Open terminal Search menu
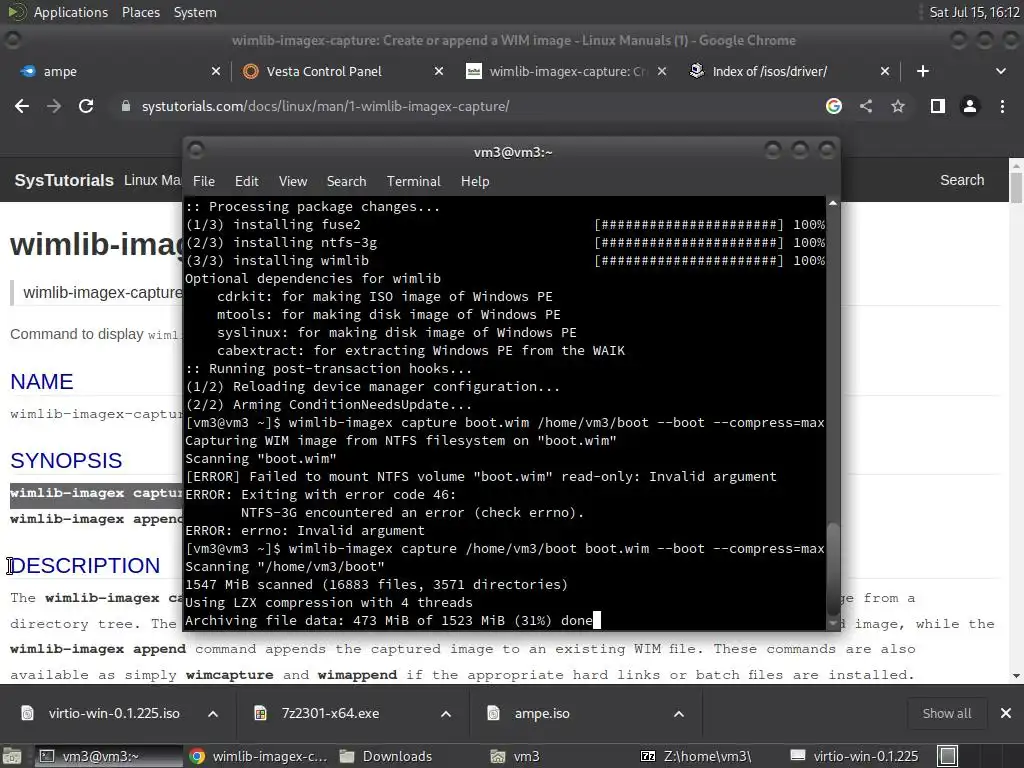The height and width of the screenshot is (768, 1024). pyautogui.click(x=346, y=182)
